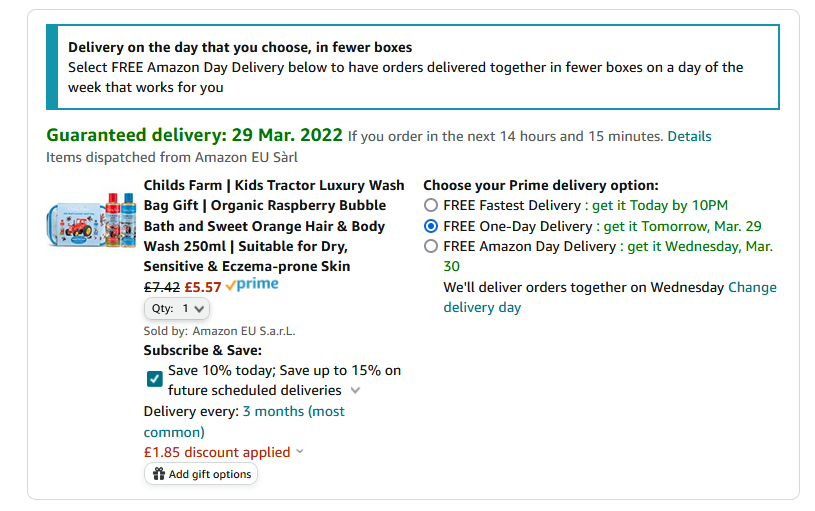
Task: Click the £1.85 discount applied text
Action: [217, 452]
